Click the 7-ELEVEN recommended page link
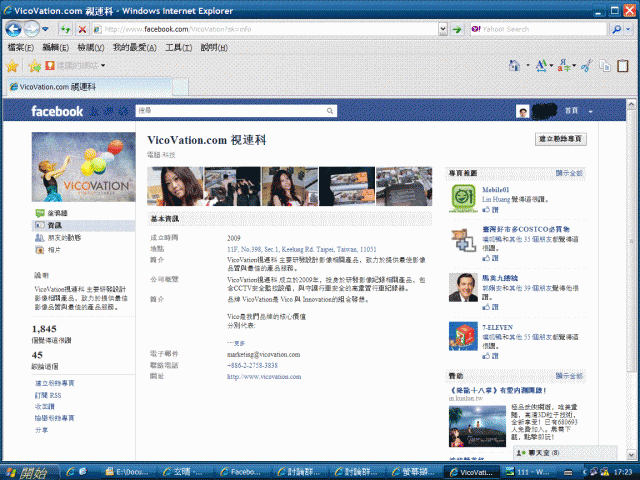640x480 pixels. pyautogui.click(x=497, y=327)
